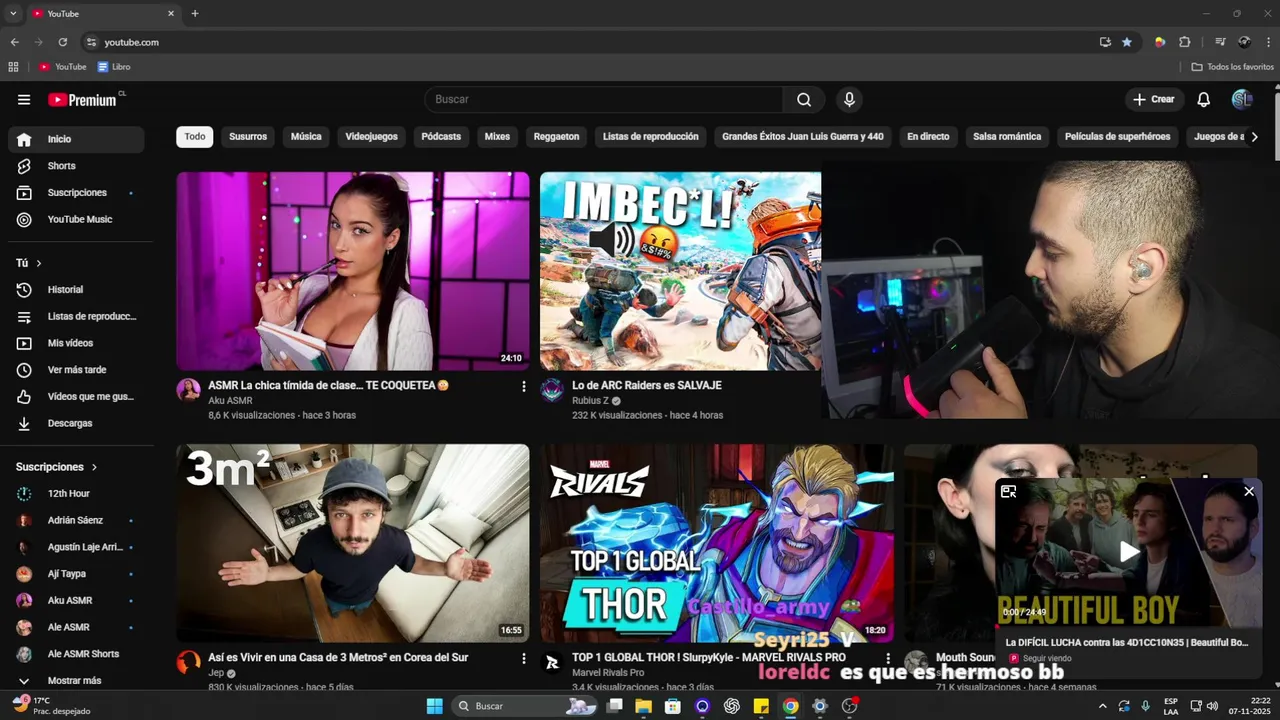This screenshot has width=1280, height=720.
Task: Open Casa de 3 Metros video thumbnail
Action: click(x=353, y=543)
